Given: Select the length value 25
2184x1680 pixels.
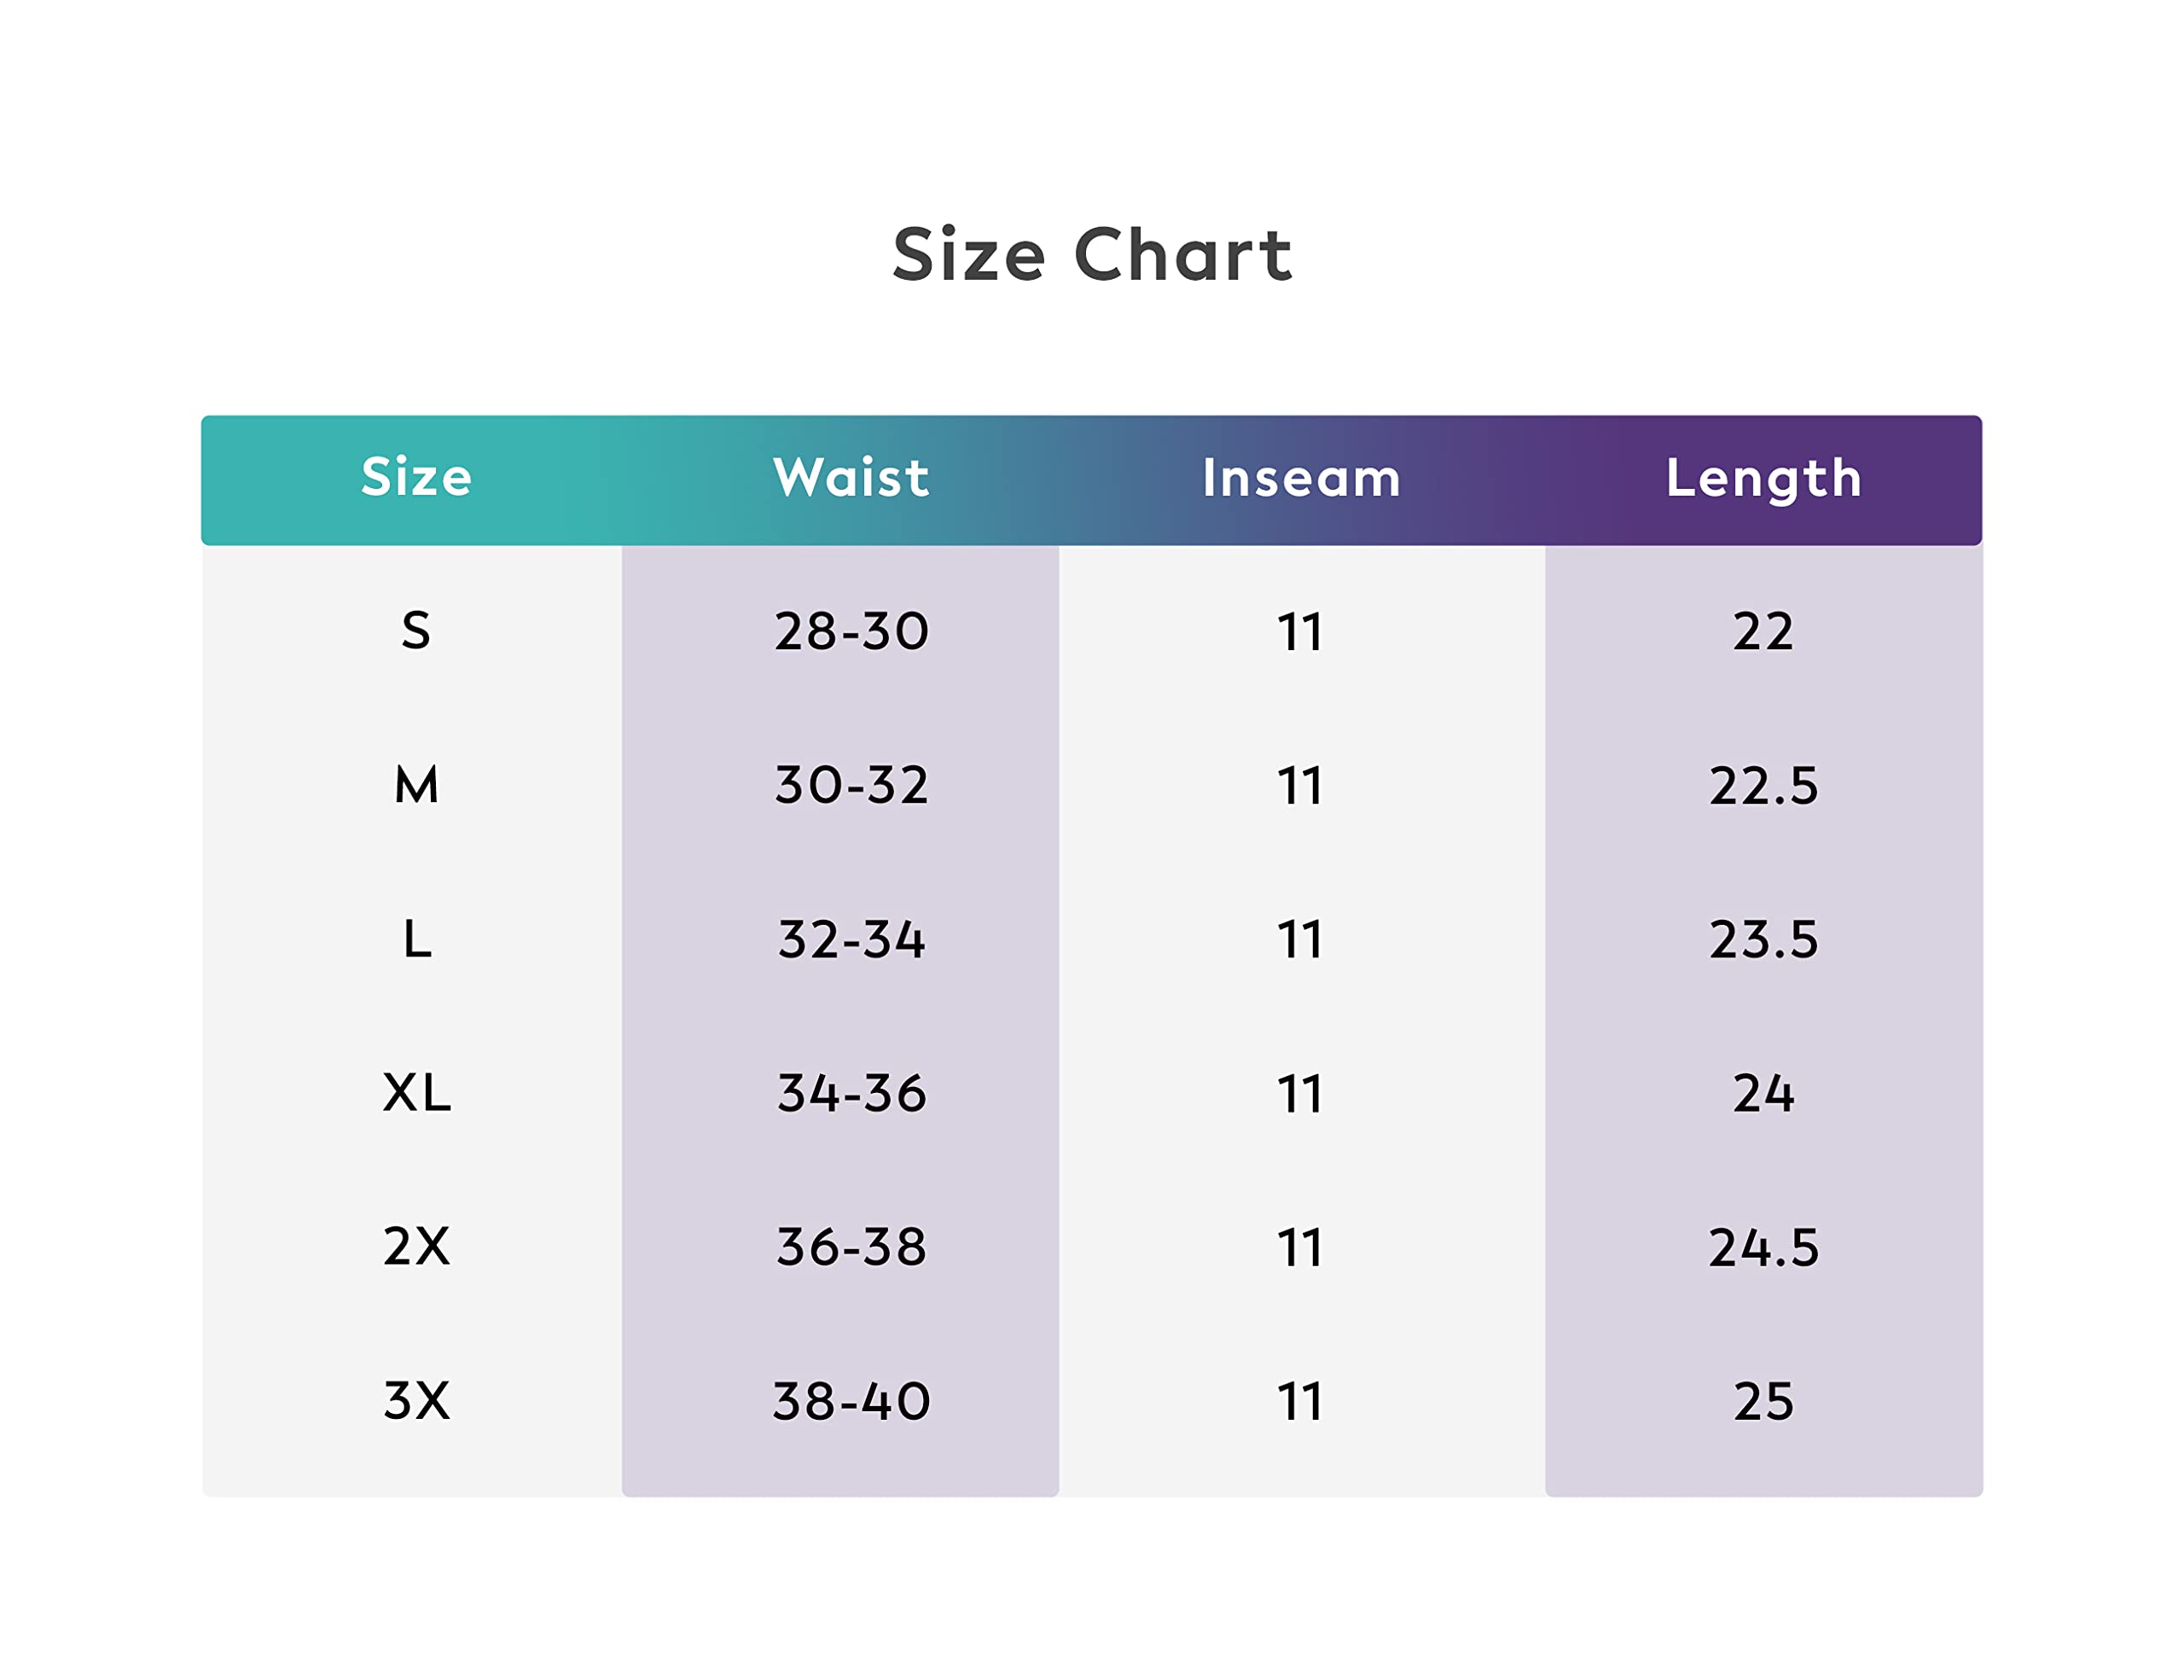Looking at the screenshot, I should point(1764,1401).
